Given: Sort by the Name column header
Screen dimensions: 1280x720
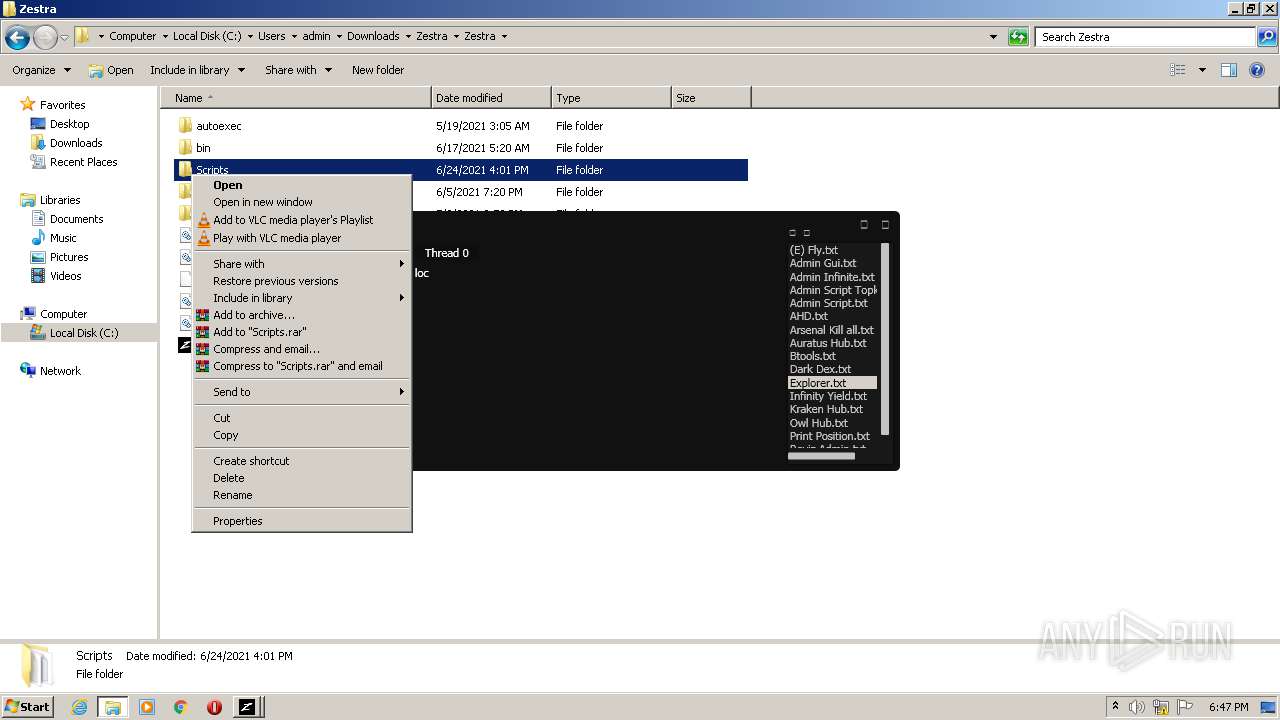Looking at the screenshot, I should click(296, 98).
